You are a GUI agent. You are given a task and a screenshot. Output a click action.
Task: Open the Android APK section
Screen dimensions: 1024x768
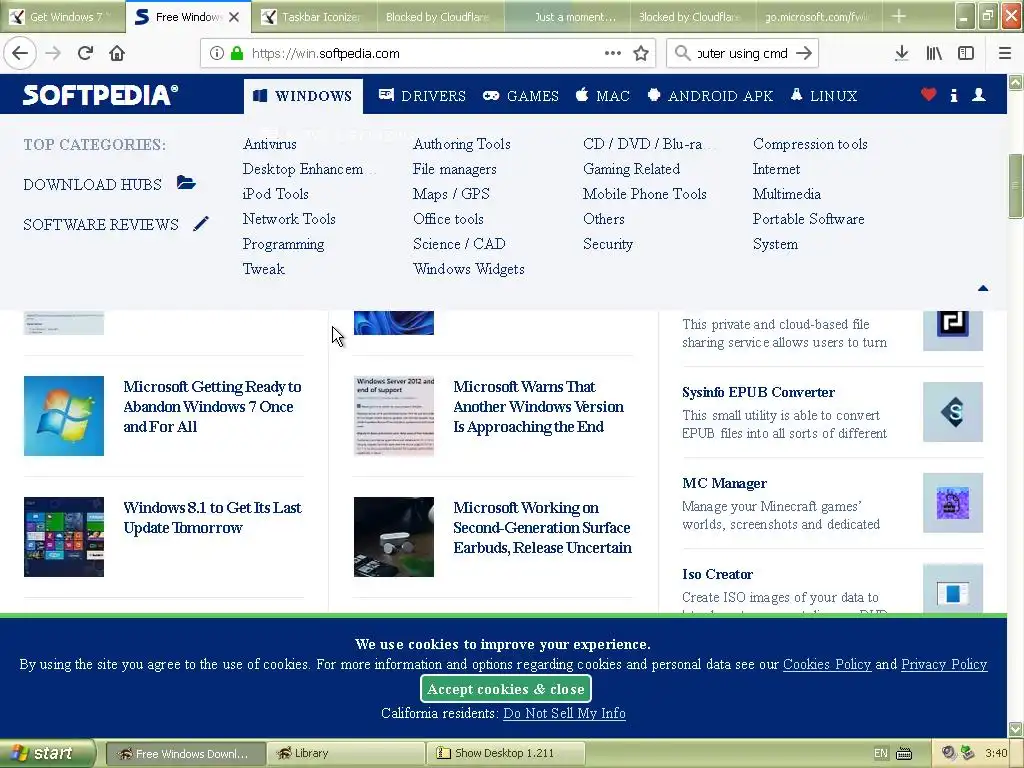click(x=710, y=96)
